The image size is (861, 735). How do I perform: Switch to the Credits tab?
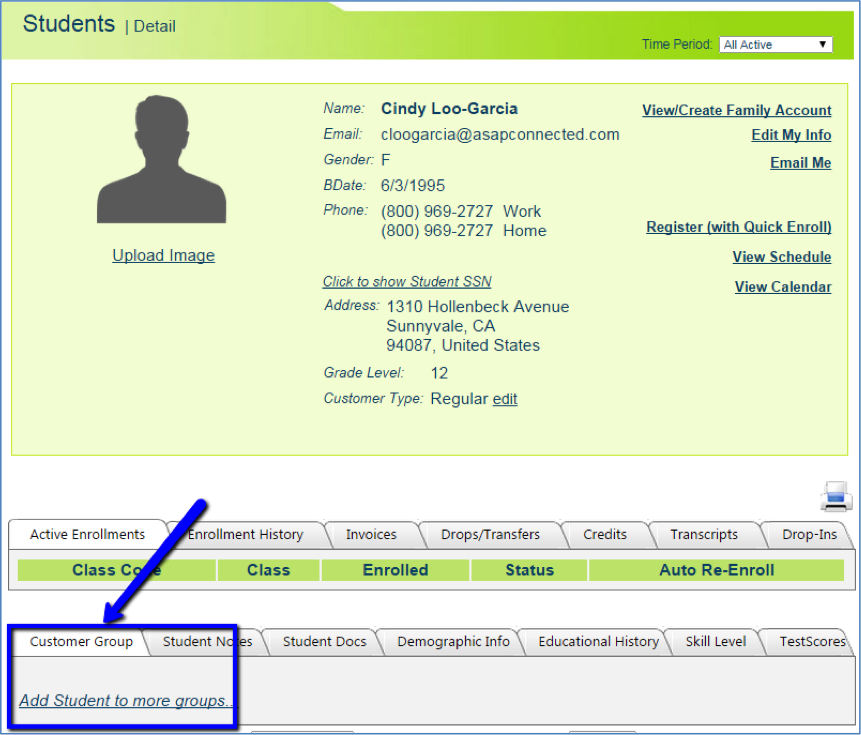point(605,534)
